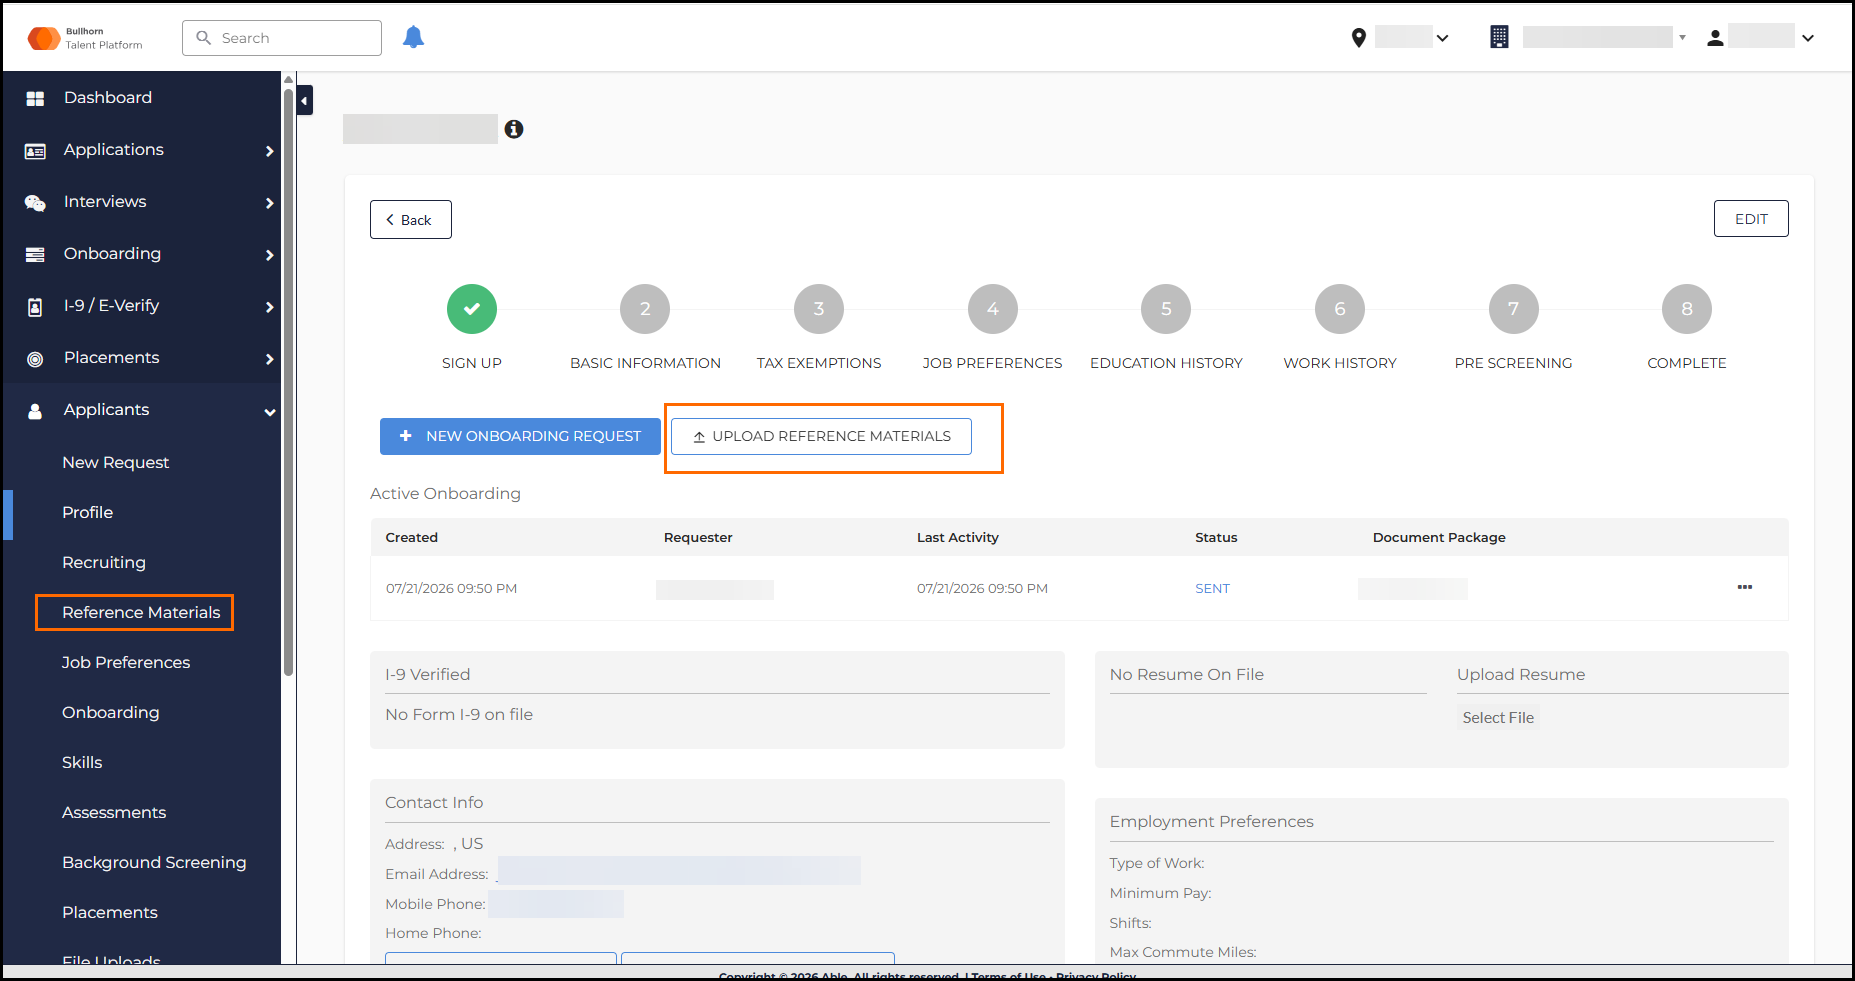Click the EDIT button
This screenshot has height=981, width=1855.
pos(1751,219)
